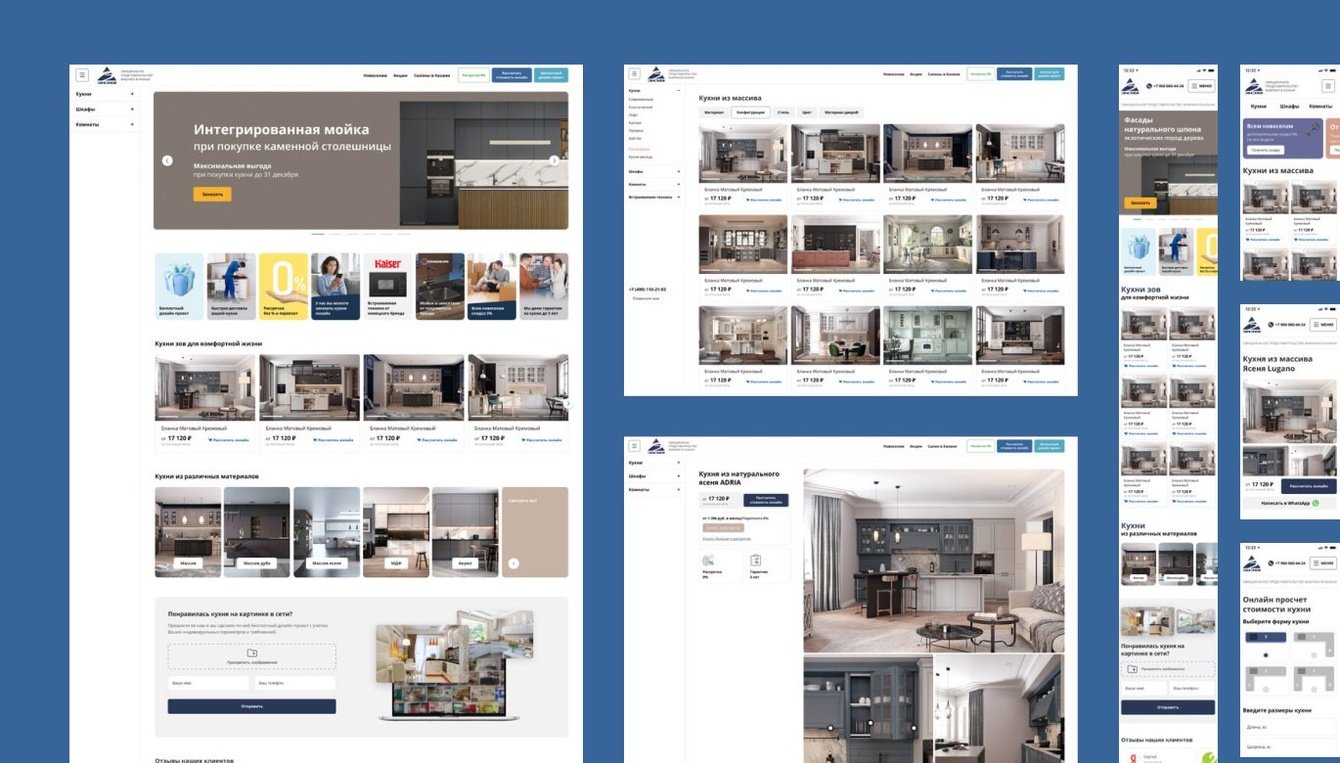1340x763 pixels.
Task: Go to the previous hero banner slide
Action: click(x=167, y=161)
